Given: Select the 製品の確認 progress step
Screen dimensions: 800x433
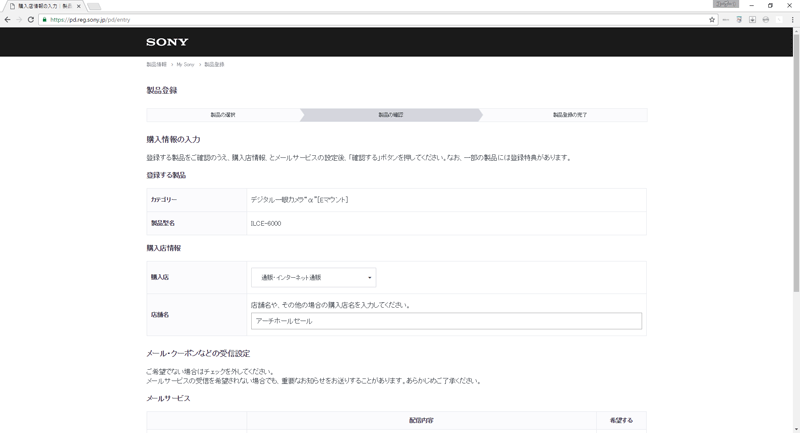Looking at the screenshot, I should 390,115.
